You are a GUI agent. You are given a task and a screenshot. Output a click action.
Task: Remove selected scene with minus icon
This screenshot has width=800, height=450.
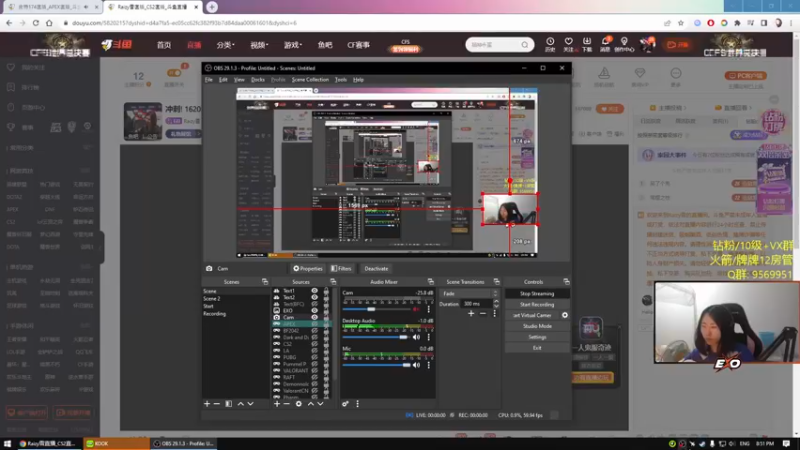[216, 404]
